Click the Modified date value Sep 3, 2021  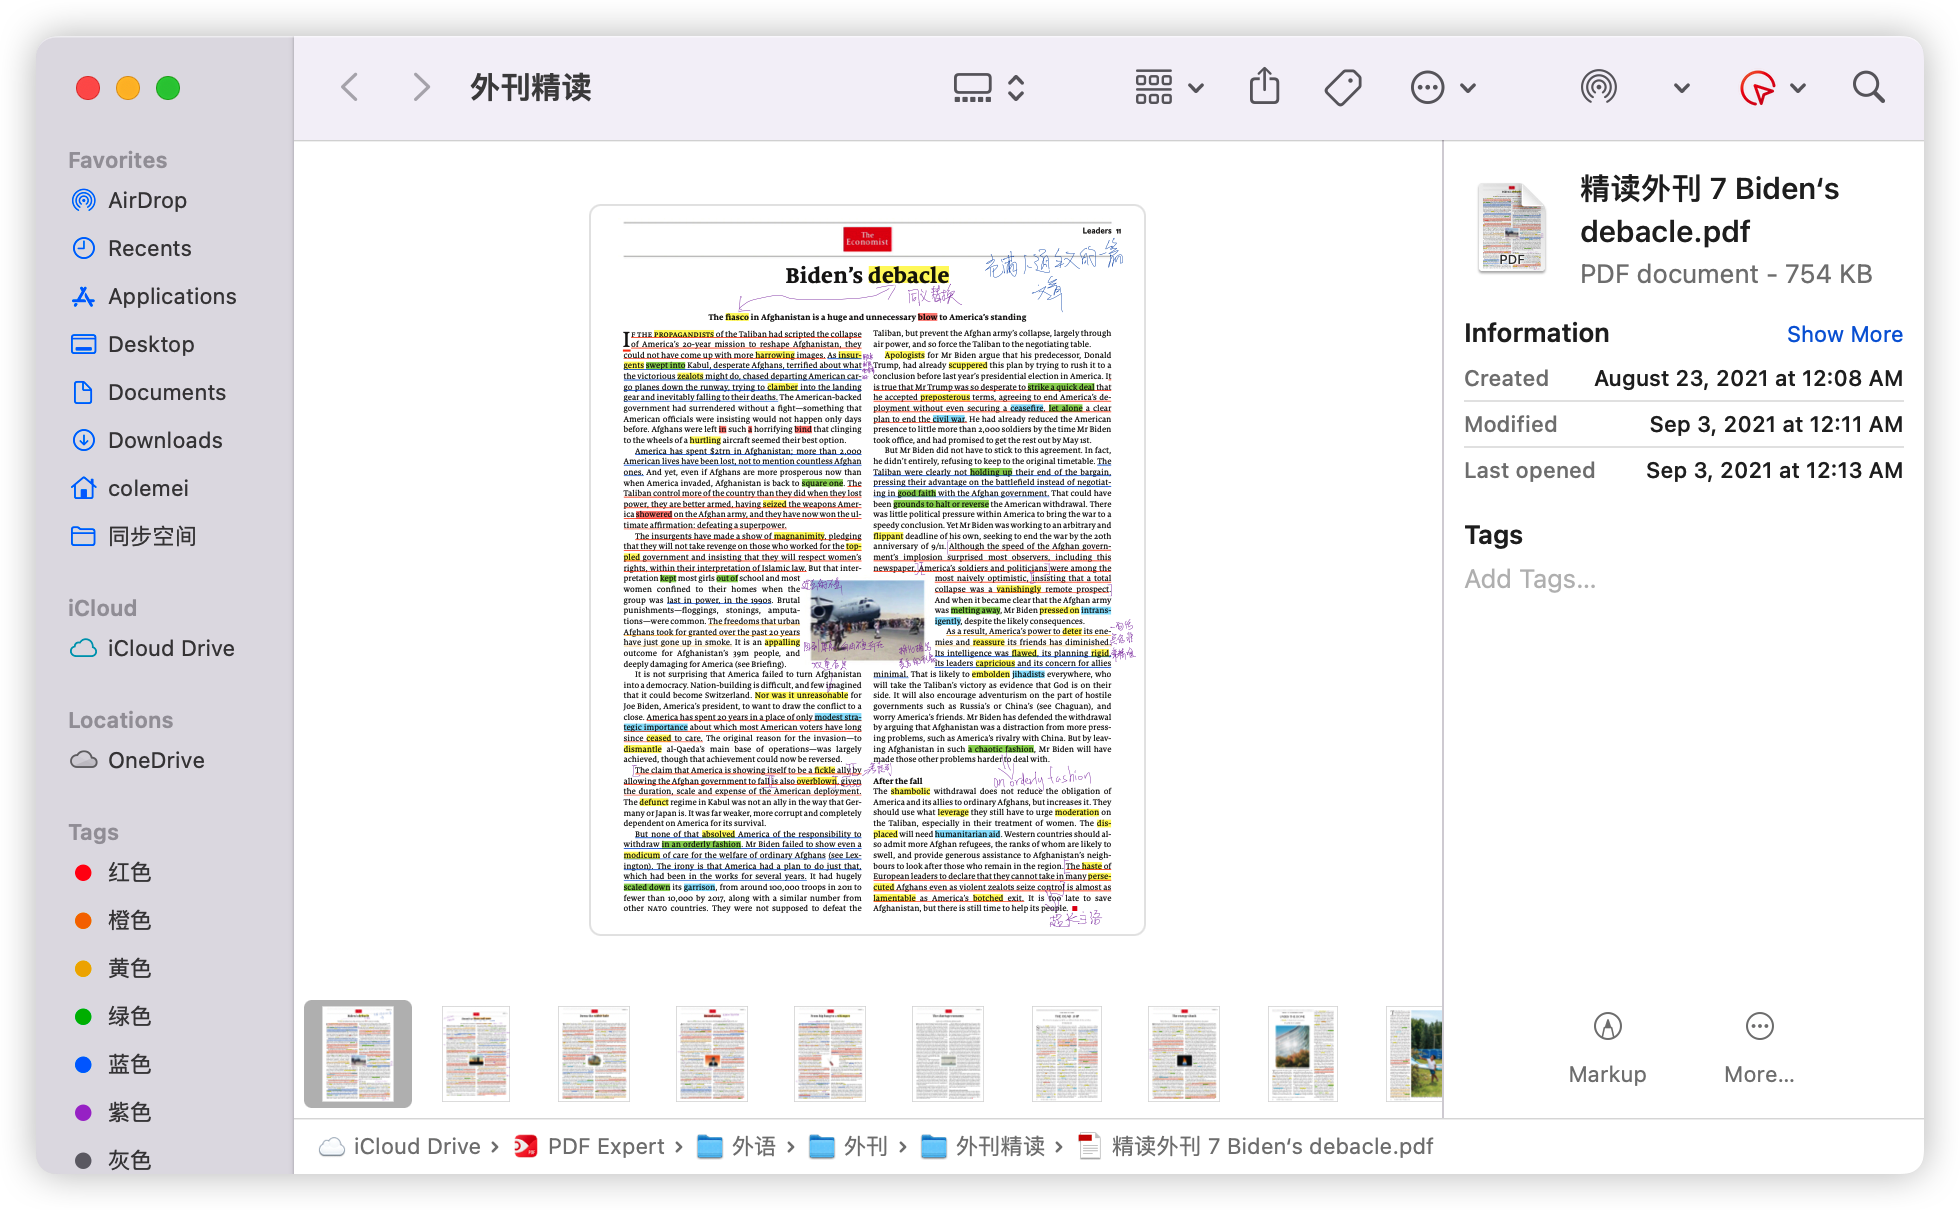click(x=1776, y=424)
